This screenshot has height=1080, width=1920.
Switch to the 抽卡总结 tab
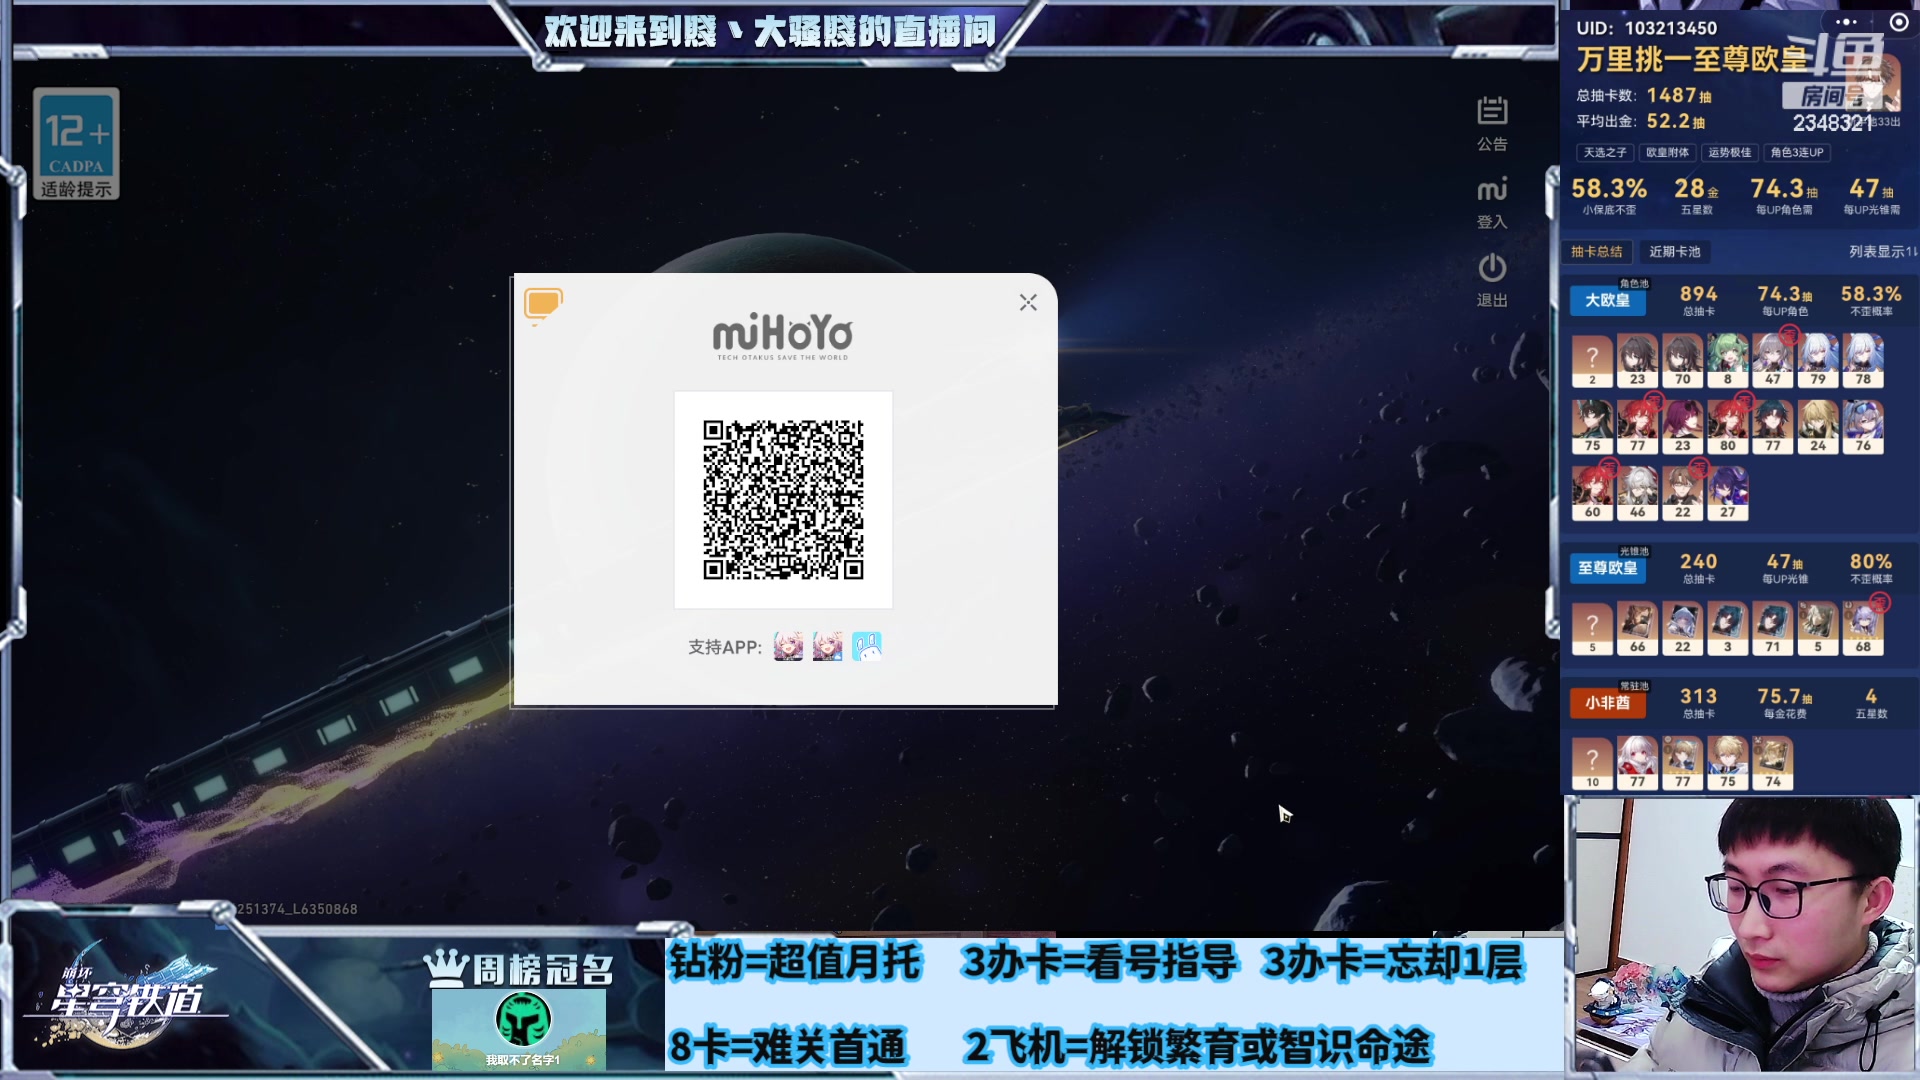coord(1597,252)
